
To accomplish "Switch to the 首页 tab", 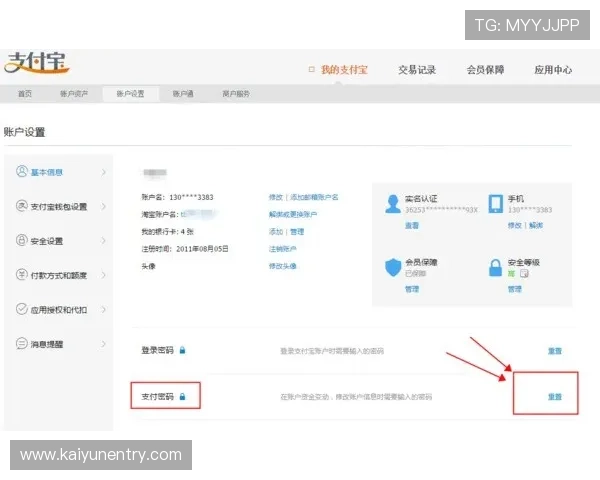I will tap(25, 94).
